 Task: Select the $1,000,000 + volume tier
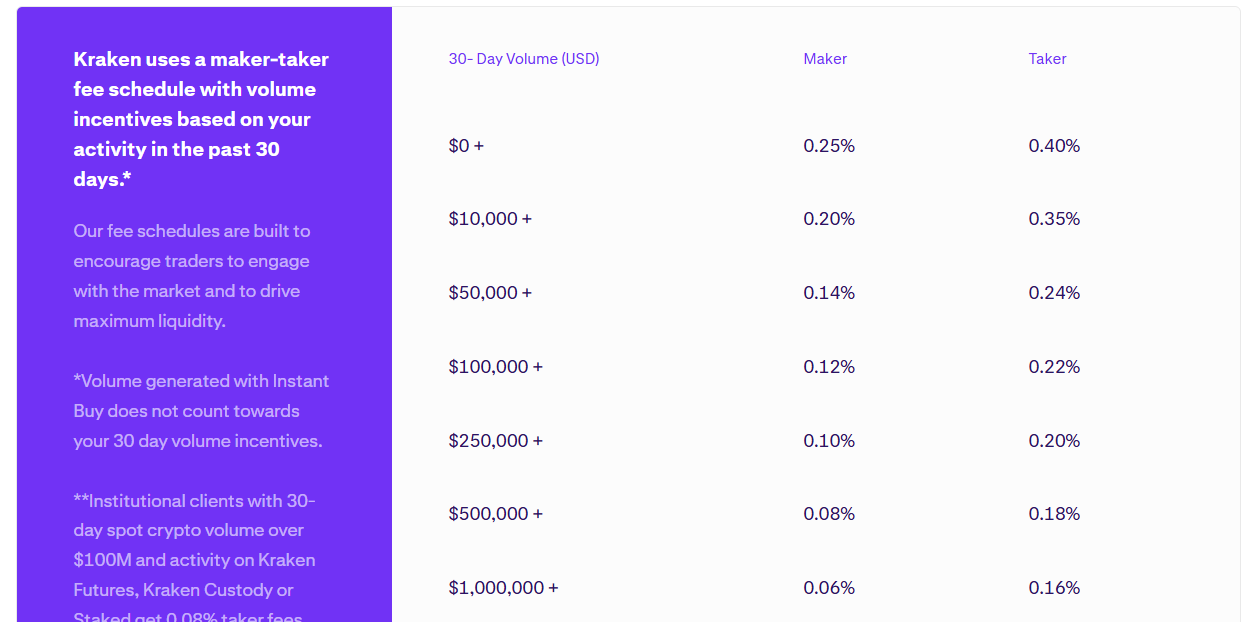pos(503,588)
